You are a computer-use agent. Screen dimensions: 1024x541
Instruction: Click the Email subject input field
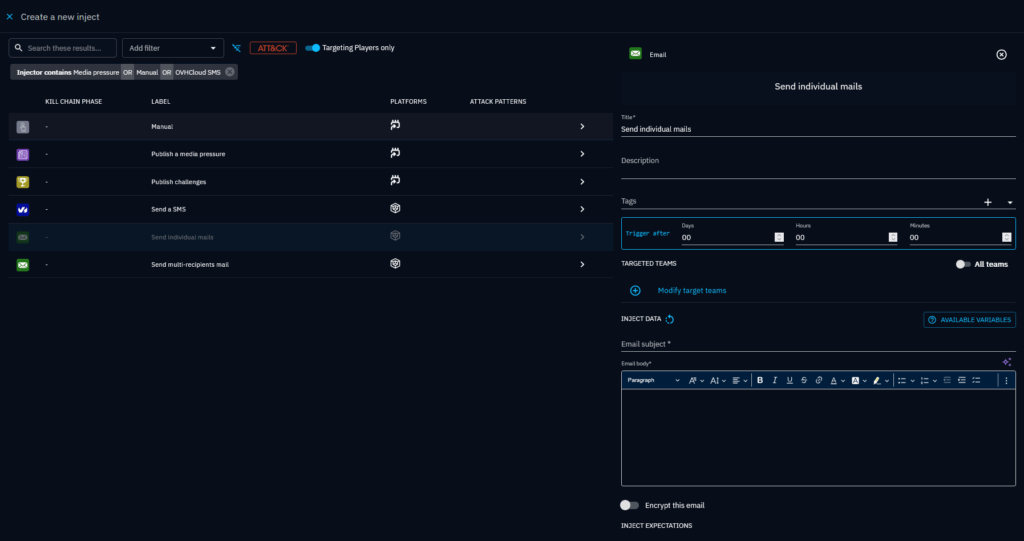(x=817, y=344)
